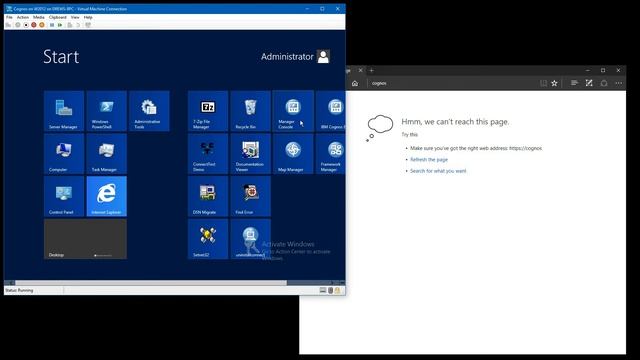Click the Edge Home button

pos(355,83)
